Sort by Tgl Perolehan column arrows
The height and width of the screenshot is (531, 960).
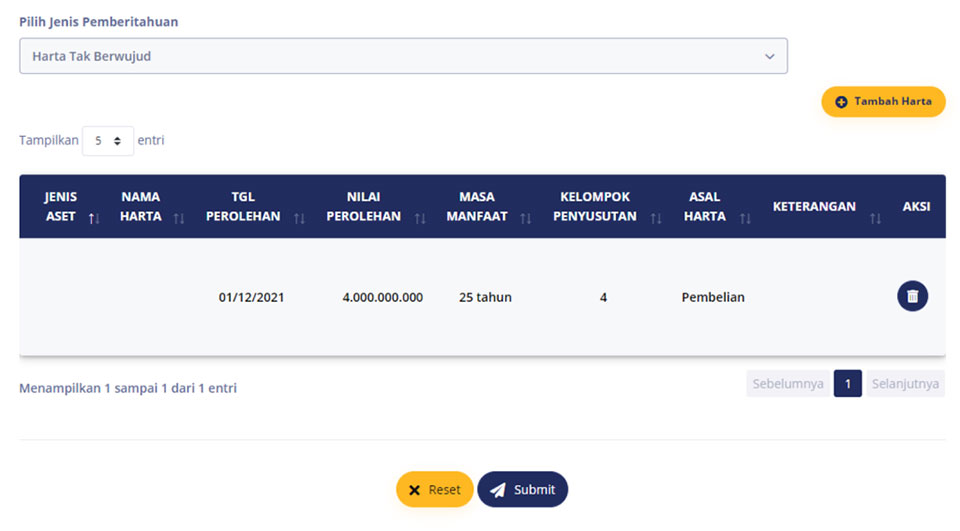[299, 218]
